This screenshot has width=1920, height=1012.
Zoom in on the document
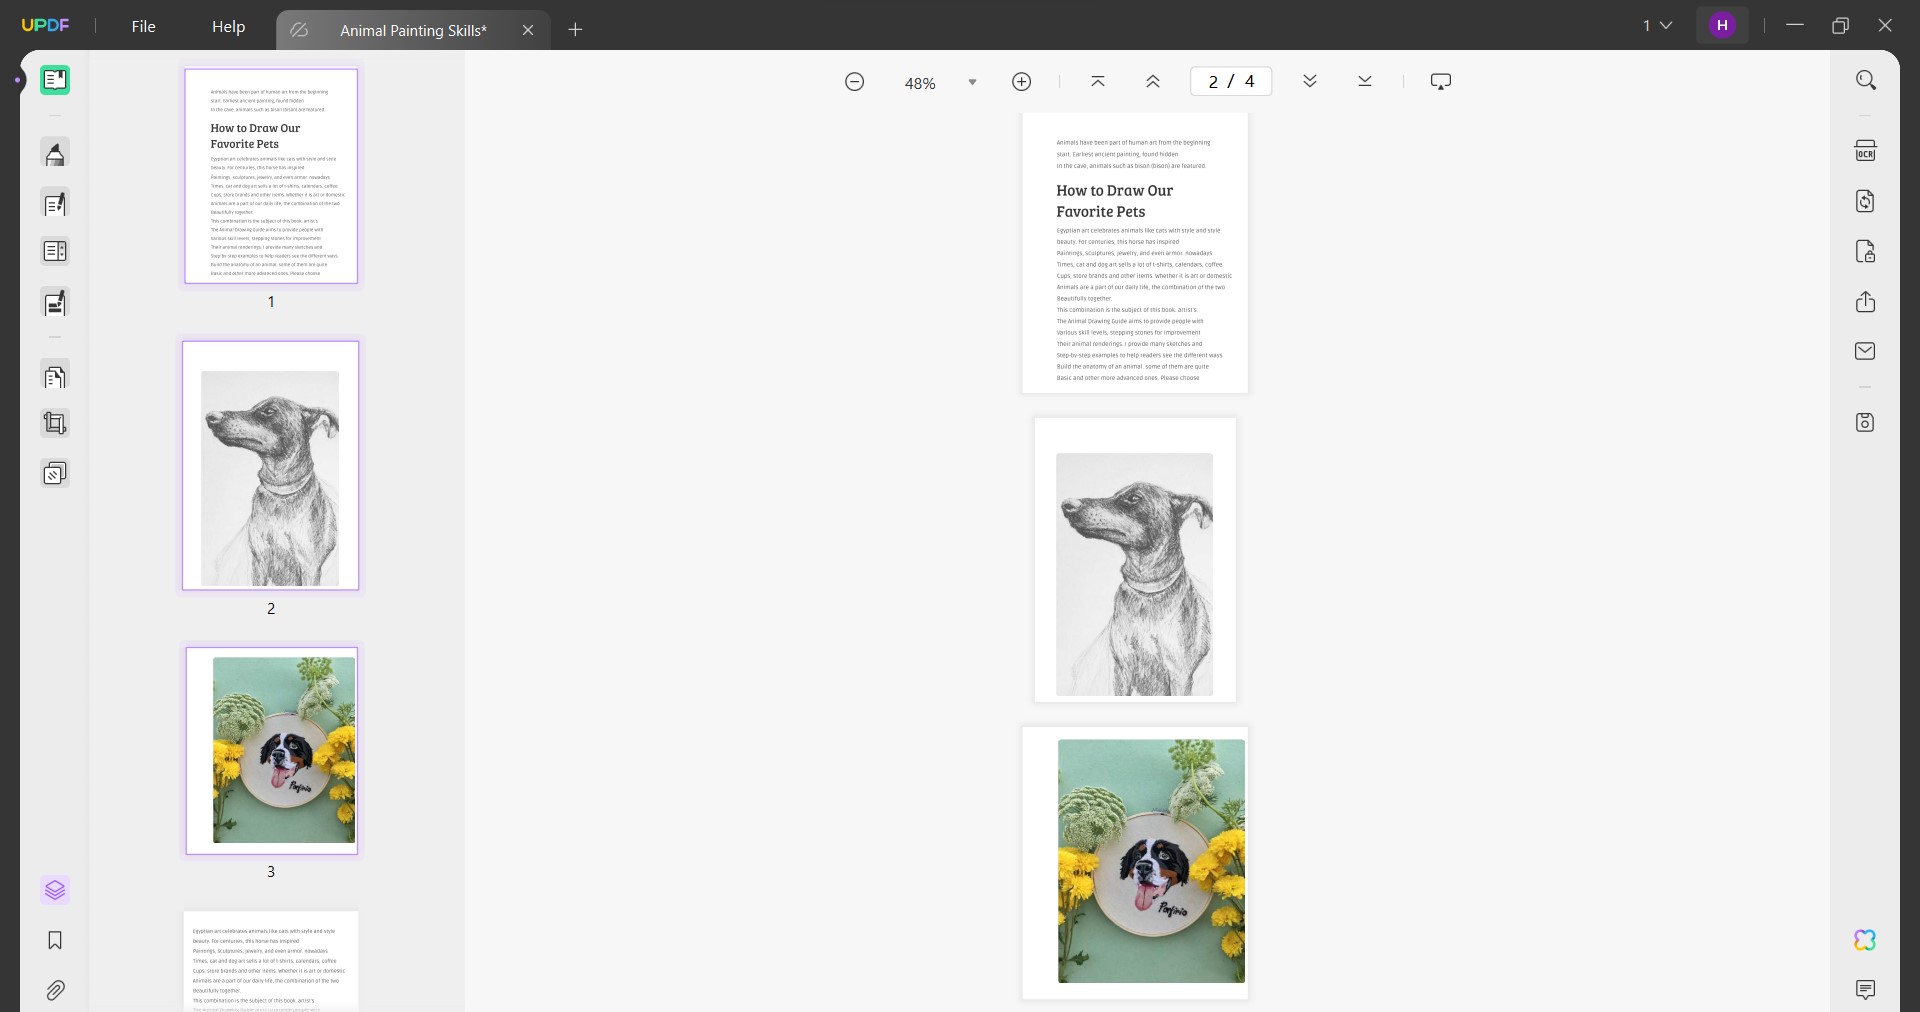[x=1021, y=82]
